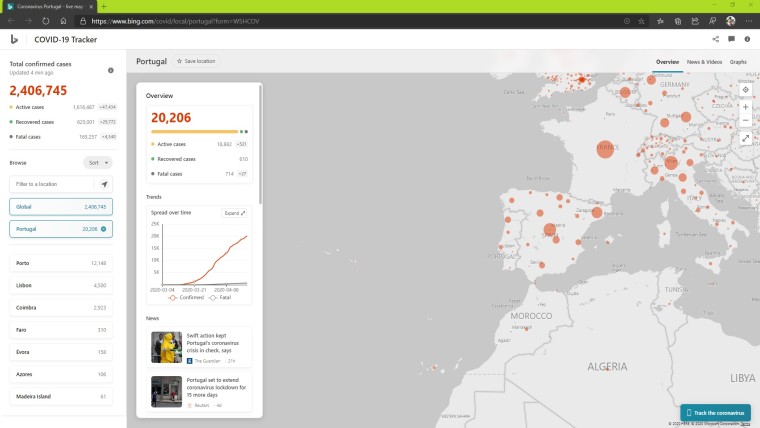The height and width of the screenshot is (428, 760).
Task: Go forward in the browser
Action: pyautogui.click(x=28, y=21)
